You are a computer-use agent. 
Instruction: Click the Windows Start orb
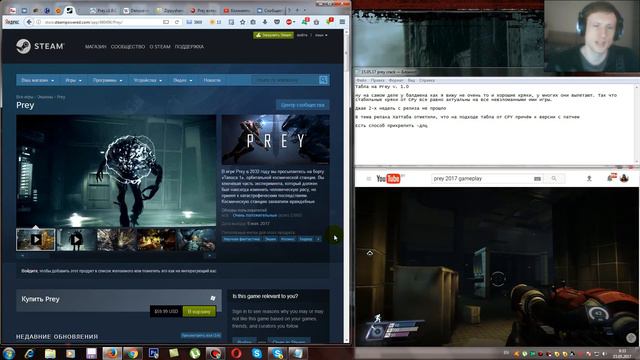[x=9, y=353]
